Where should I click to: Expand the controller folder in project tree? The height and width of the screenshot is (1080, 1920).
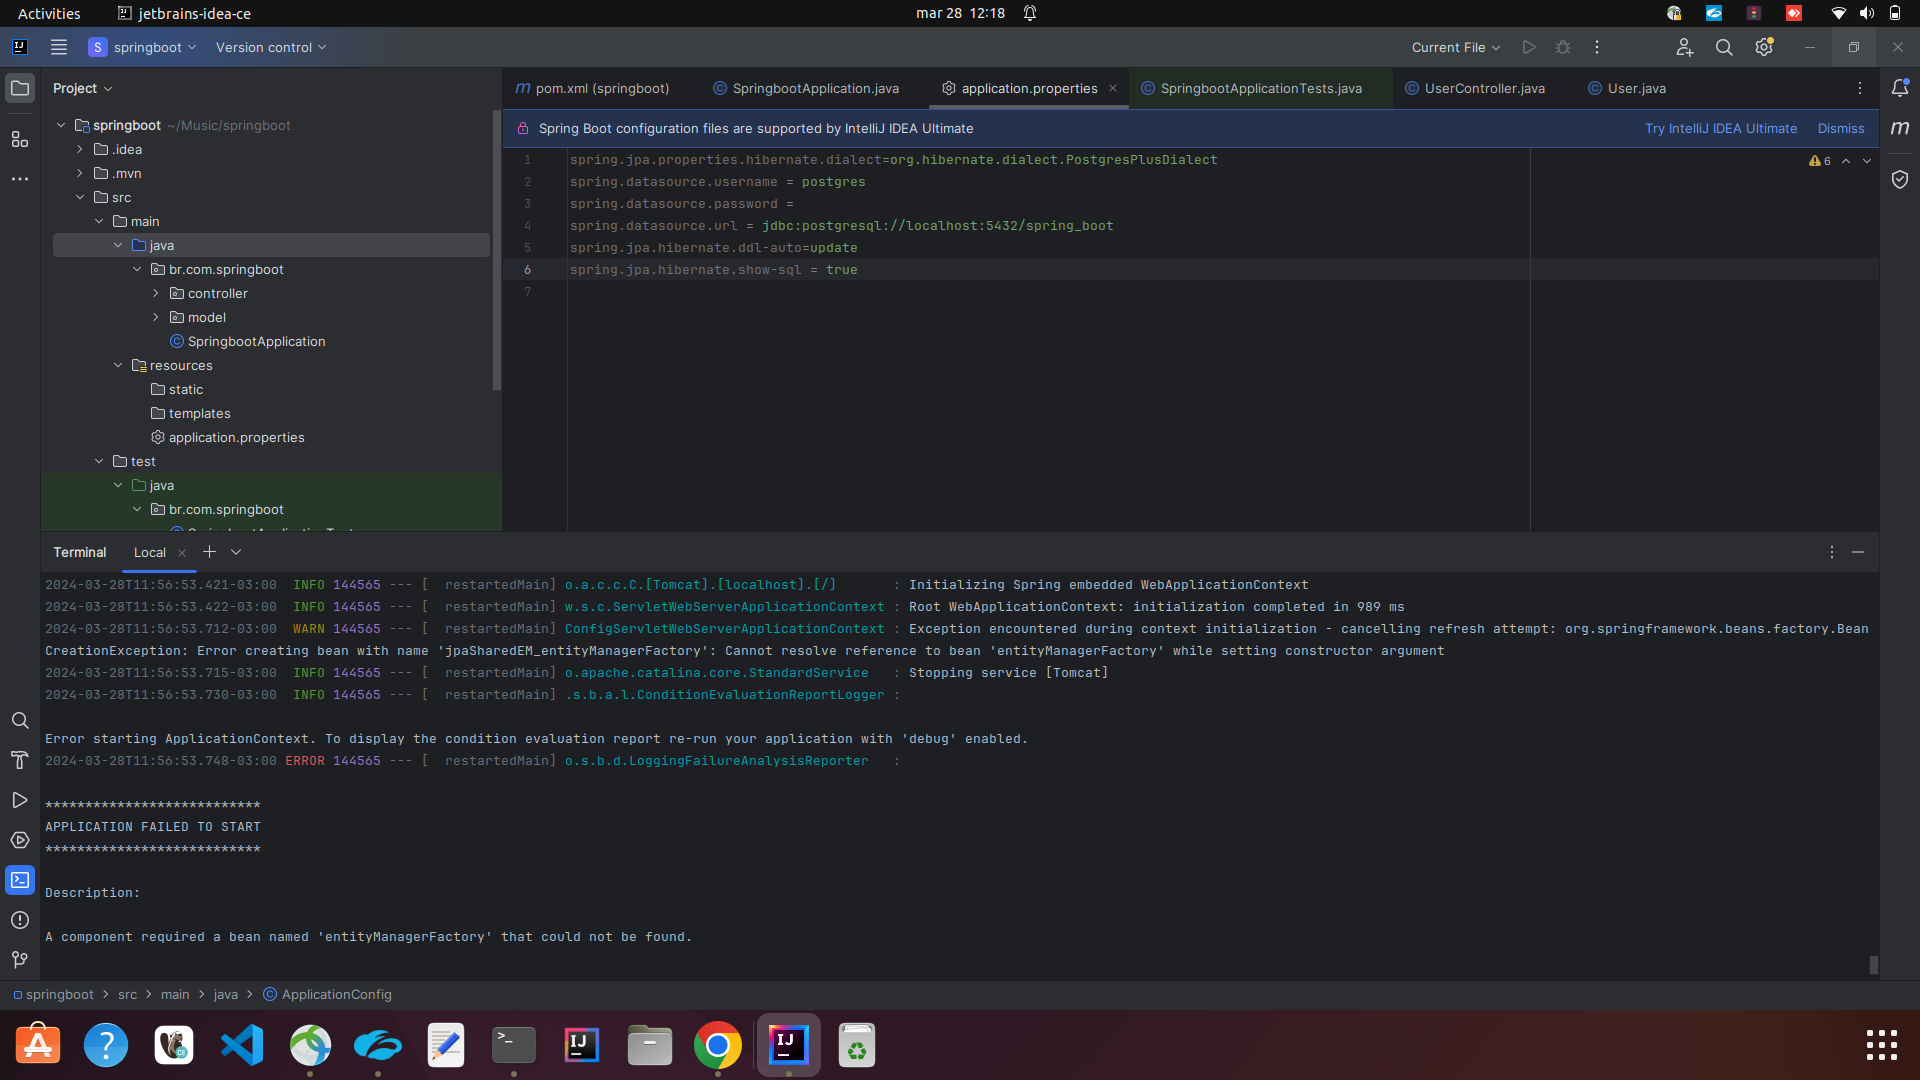click(x=156, y=293)
